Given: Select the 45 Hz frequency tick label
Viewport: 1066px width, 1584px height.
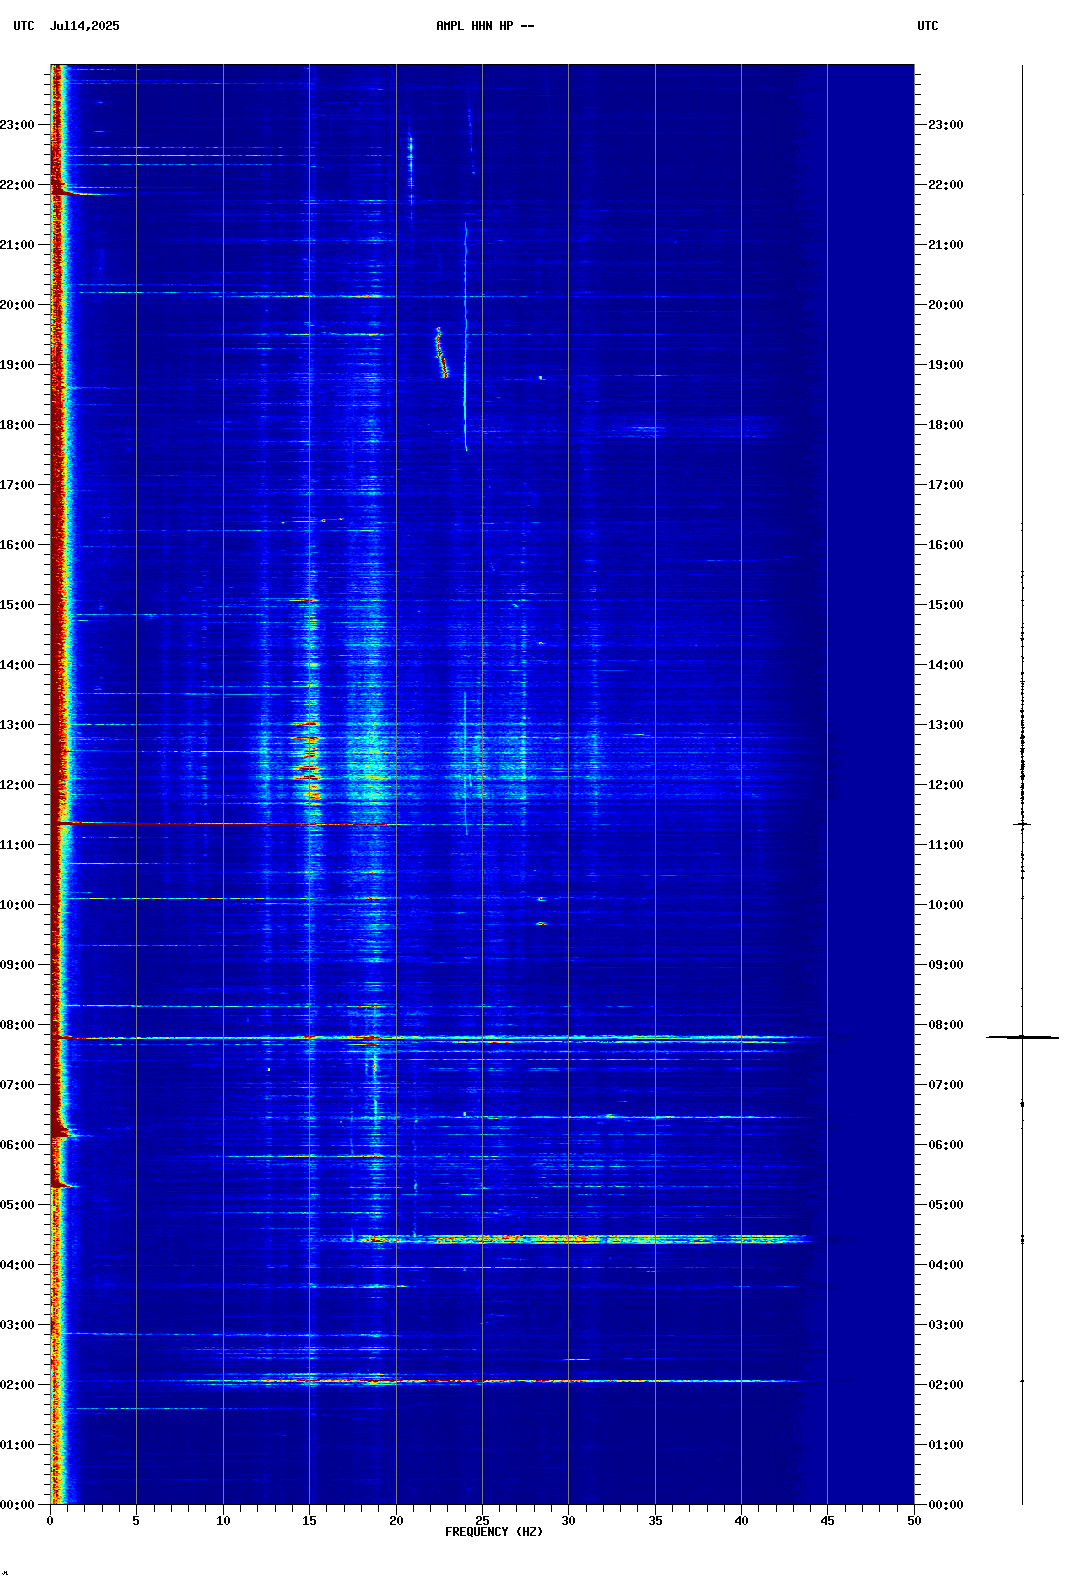Looking at the screenshot, I should (x=827, y=1521).
